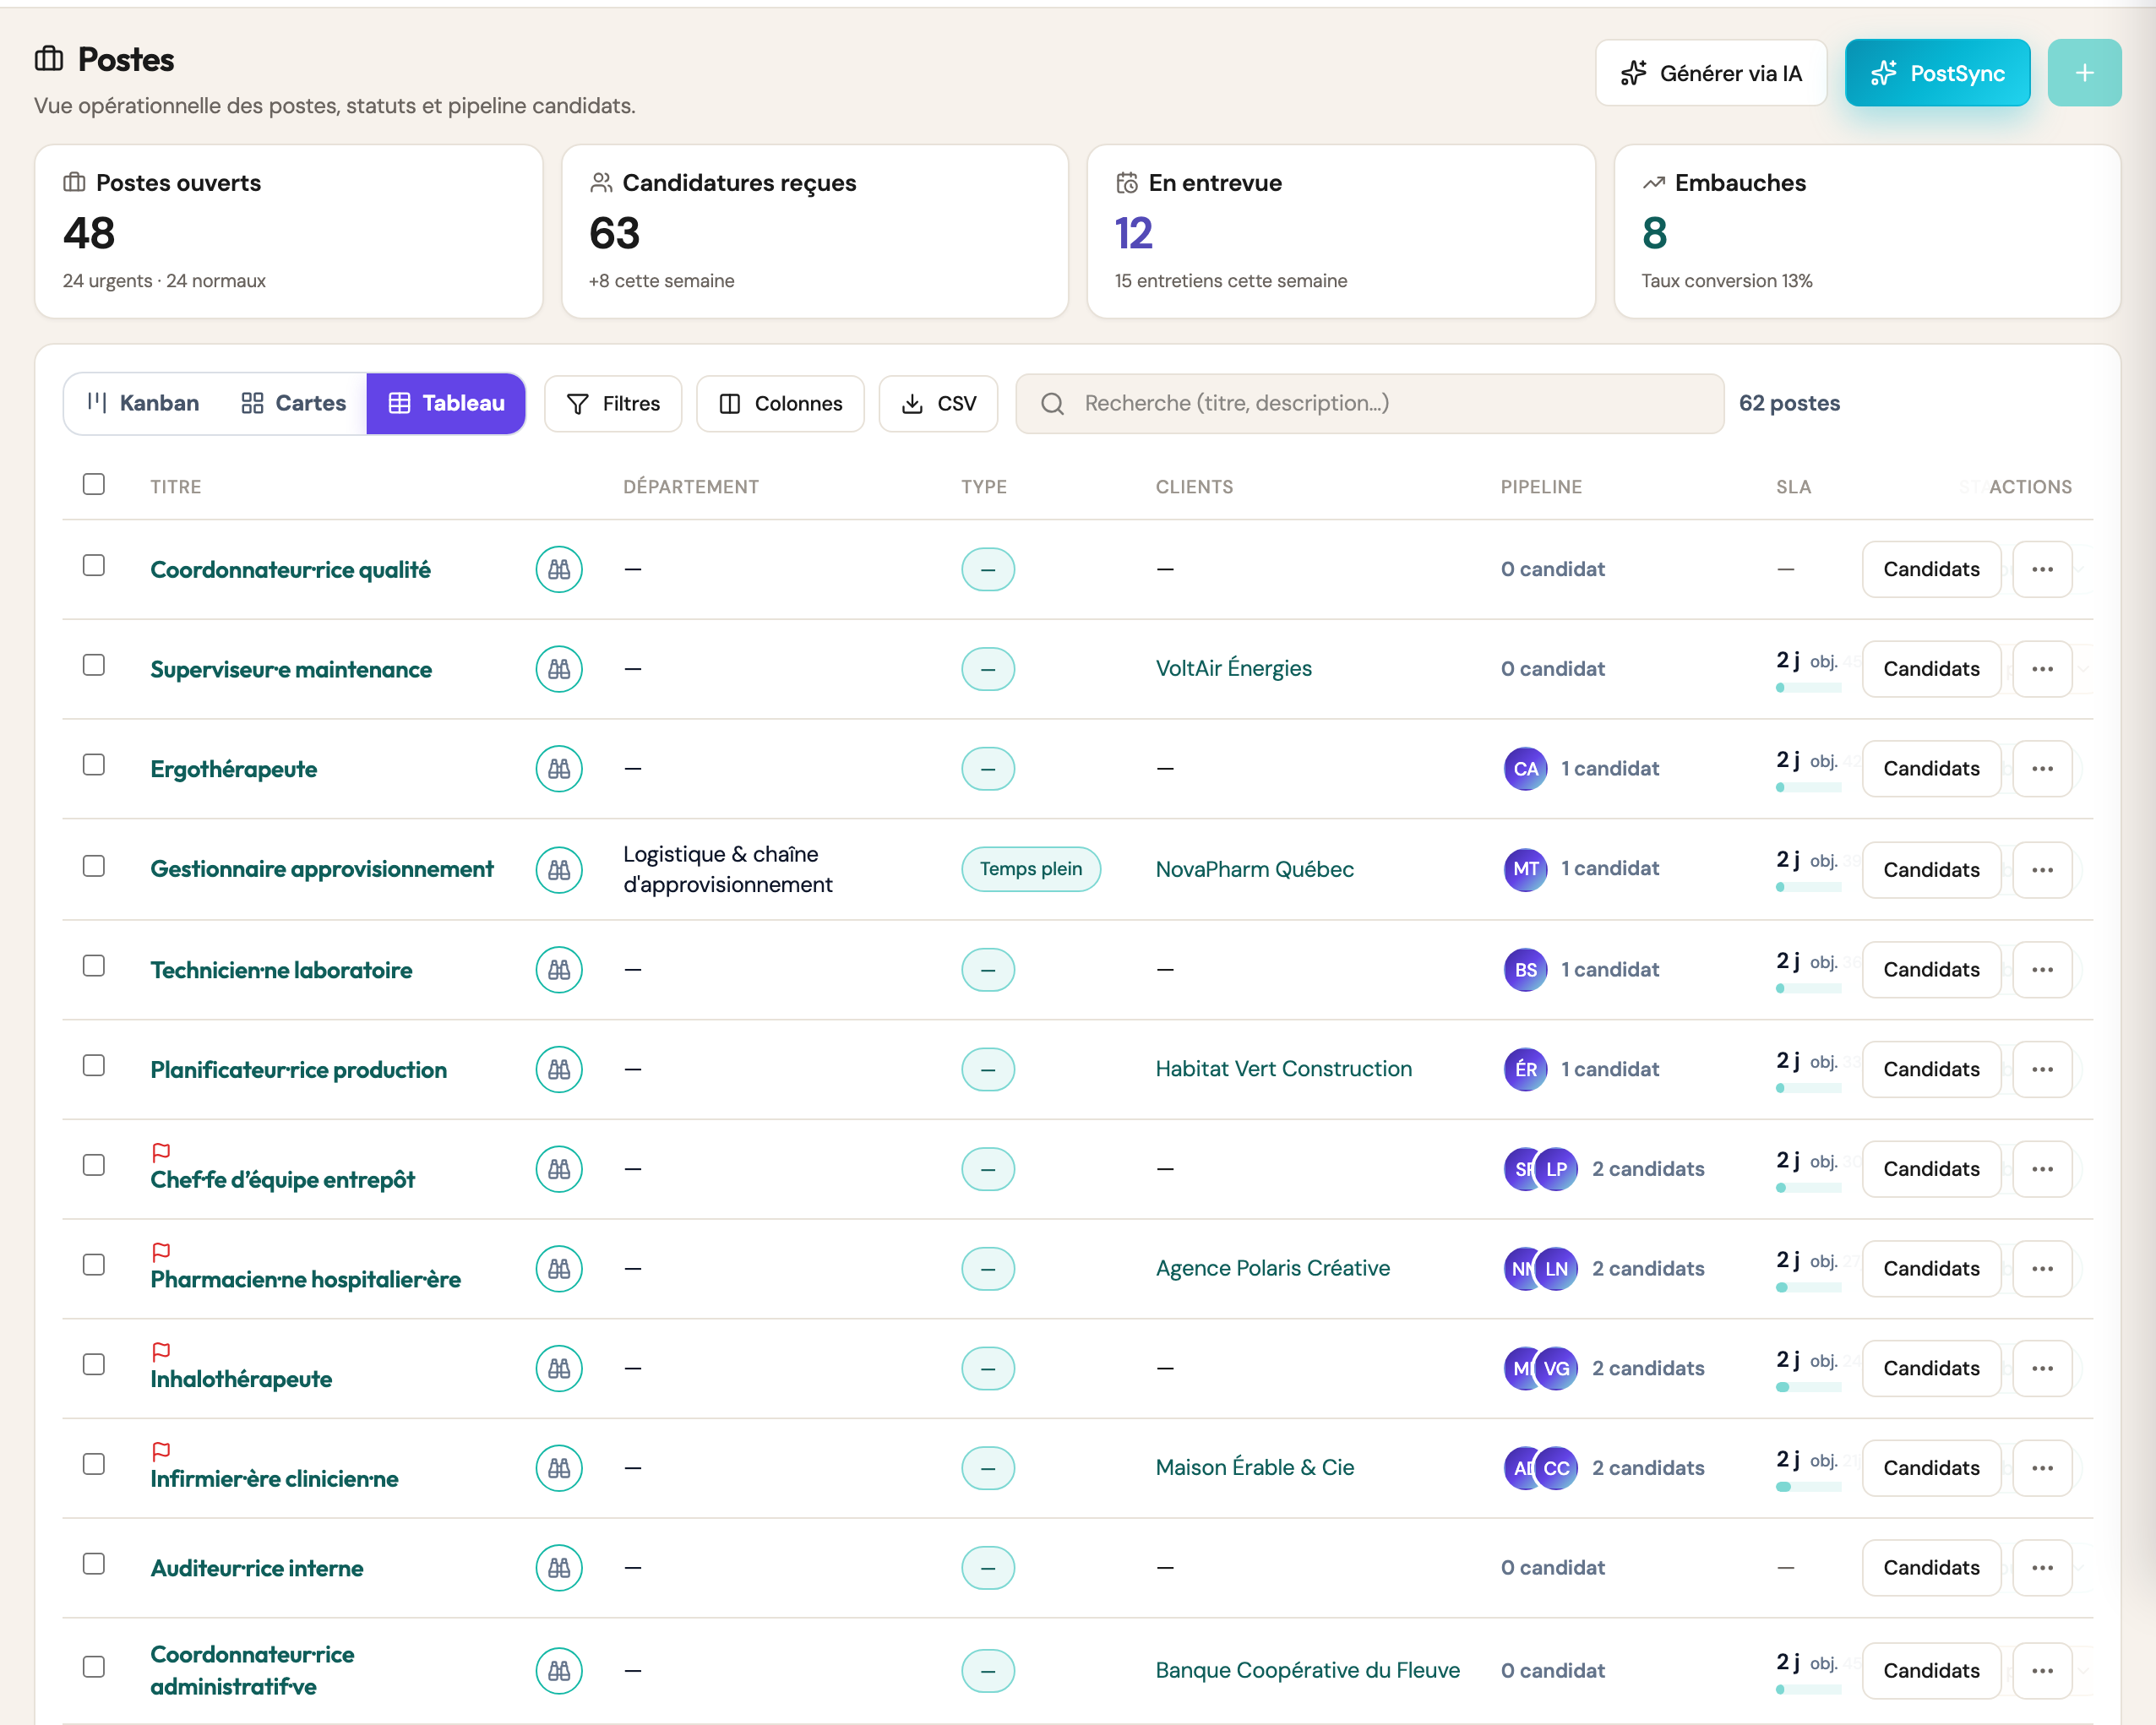Sort by the TITRE column header
Screen dimensions: 2156x1725
pyautogui.click(x=176, y=487)
